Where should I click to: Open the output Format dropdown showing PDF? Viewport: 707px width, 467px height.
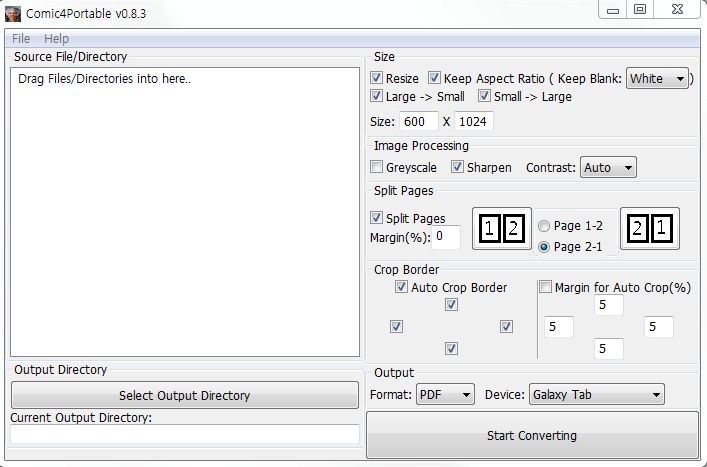coord(445,394)
